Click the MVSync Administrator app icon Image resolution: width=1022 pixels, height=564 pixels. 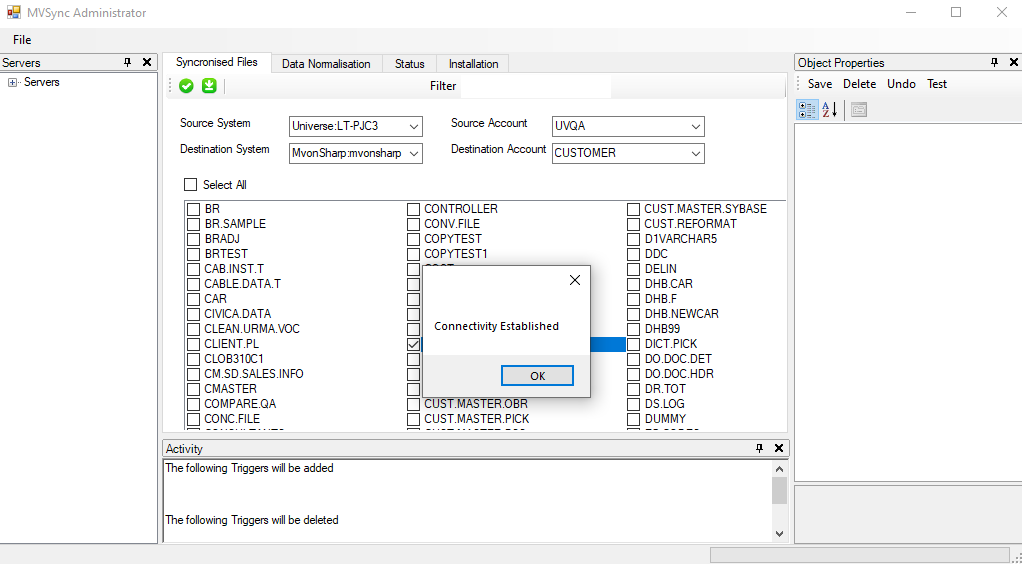(x=13, y=12)
